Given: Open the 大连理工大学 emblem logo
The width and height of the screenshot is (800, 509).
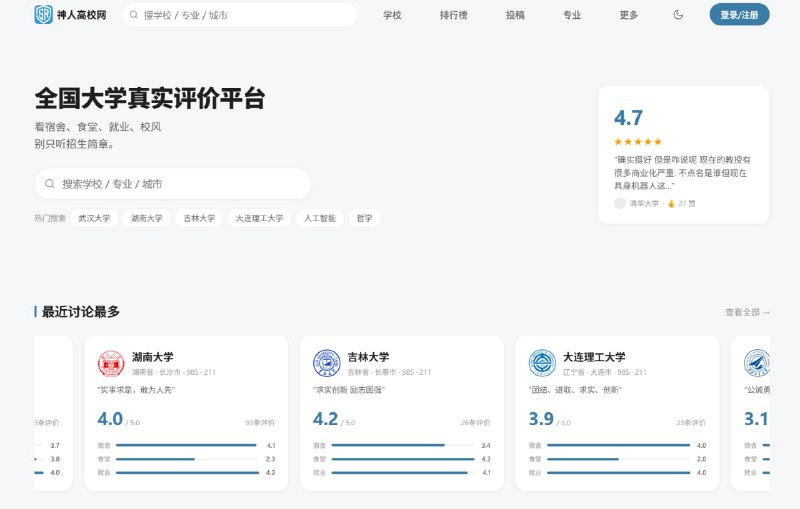Looking at the screenshot, I should (542, 363).
